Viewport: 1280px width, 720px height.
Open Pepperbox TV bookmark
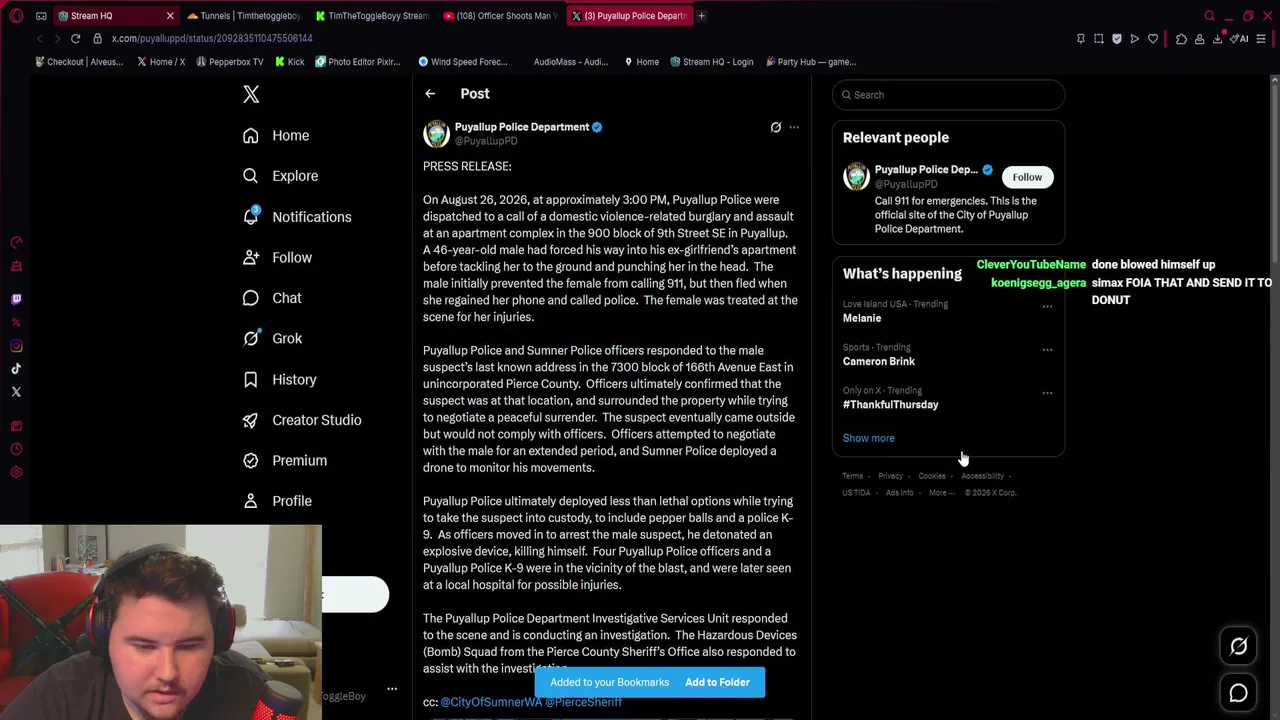click(230, 62)
